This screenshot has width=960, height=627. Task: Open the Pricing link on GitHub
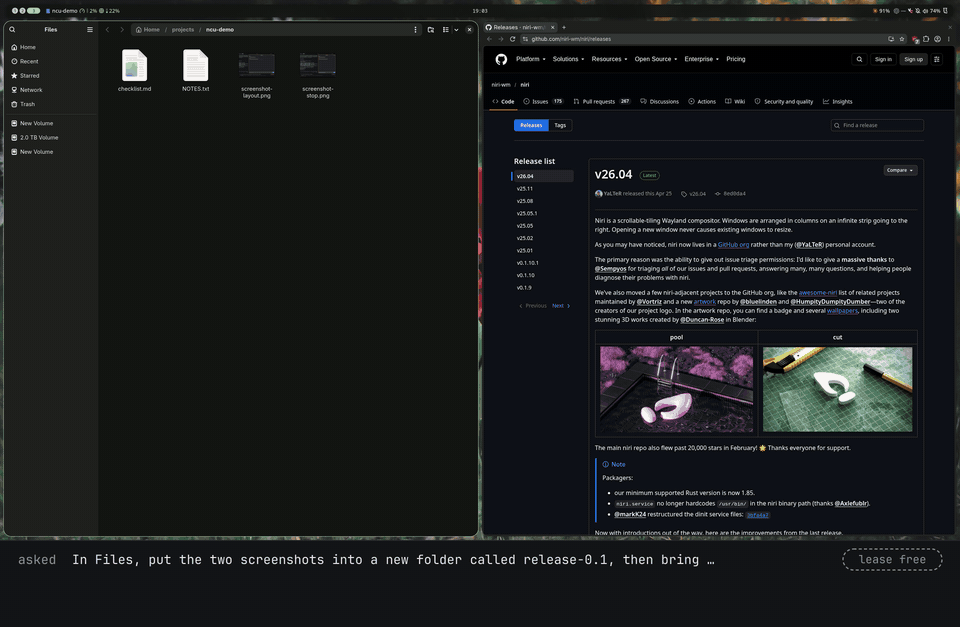736,59
